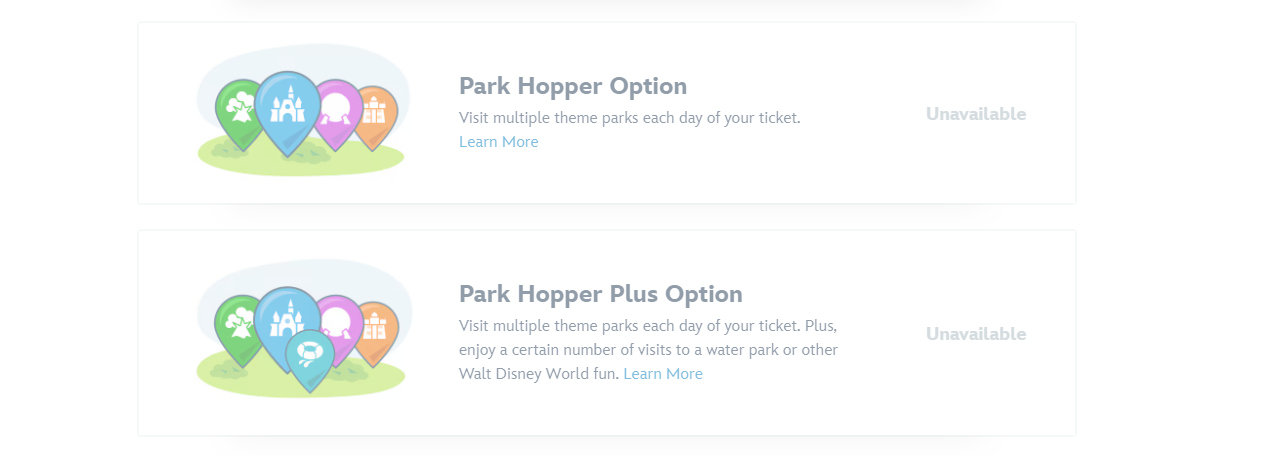1270x456 pixels.
Task: Click blue castle pin in Park Hopper Option
Action: click(x=287, y=106)
